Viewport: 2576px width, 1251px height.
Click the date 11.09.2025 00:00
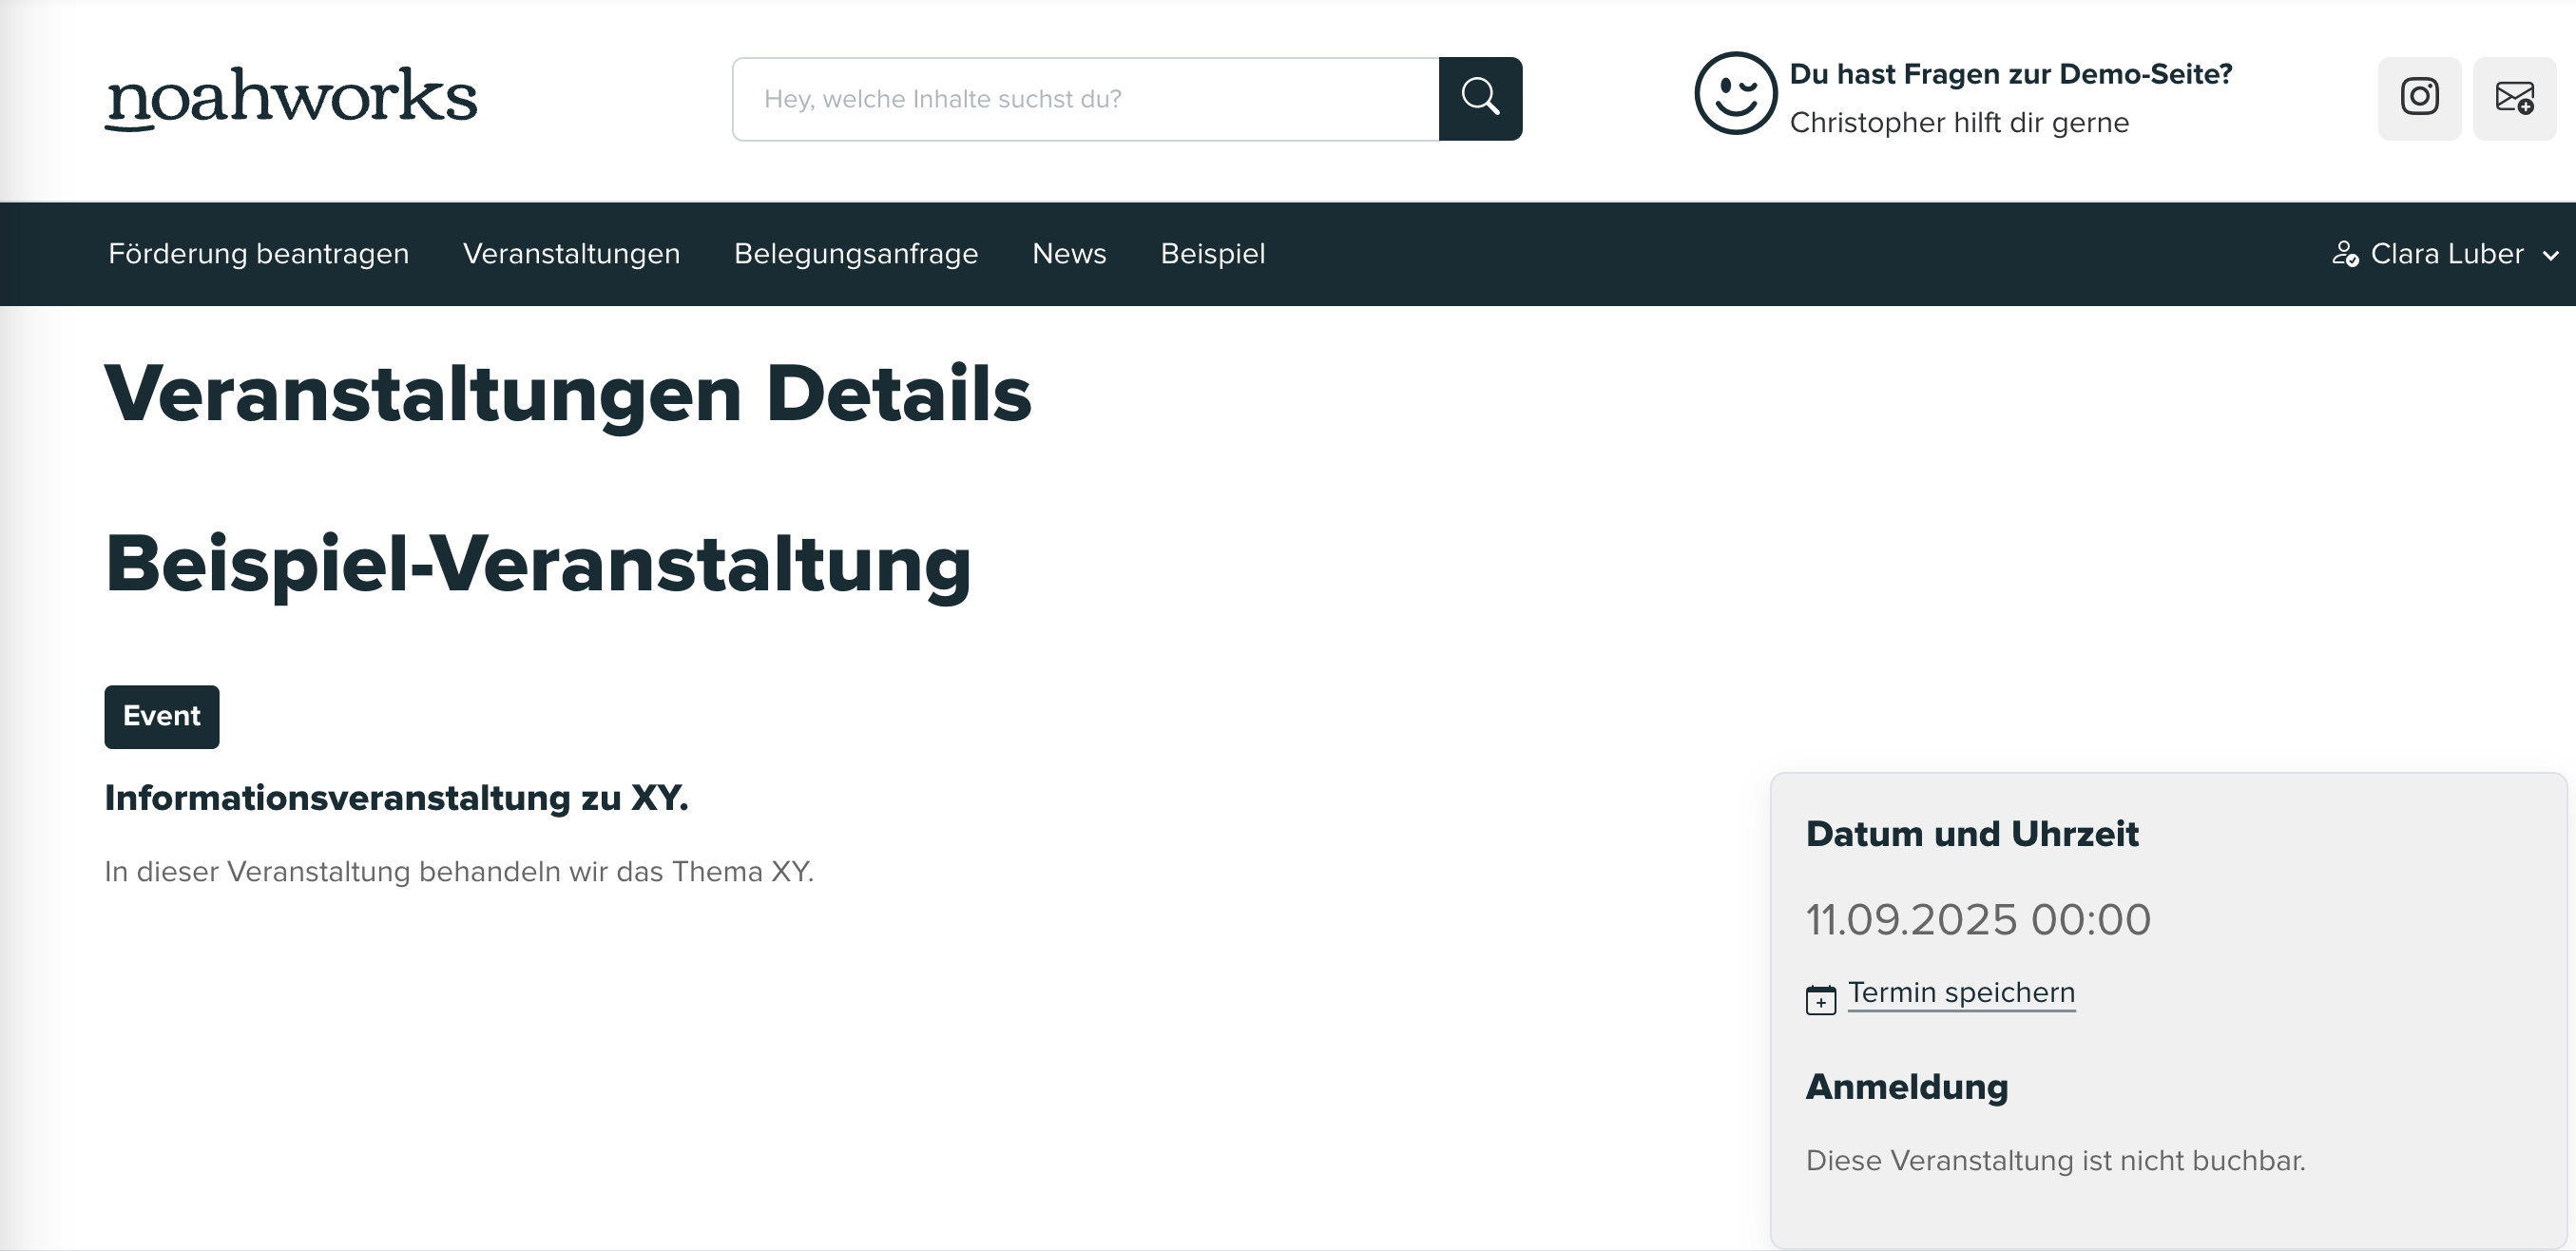tap(1978, 920)
